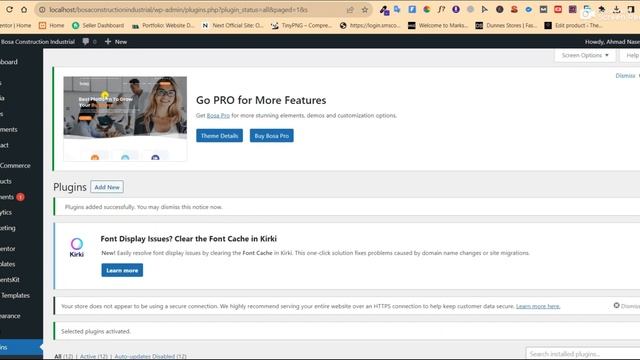
Task: Open Products in the admin sidebar
Action: pyautogui.click(x=6, y=181)
